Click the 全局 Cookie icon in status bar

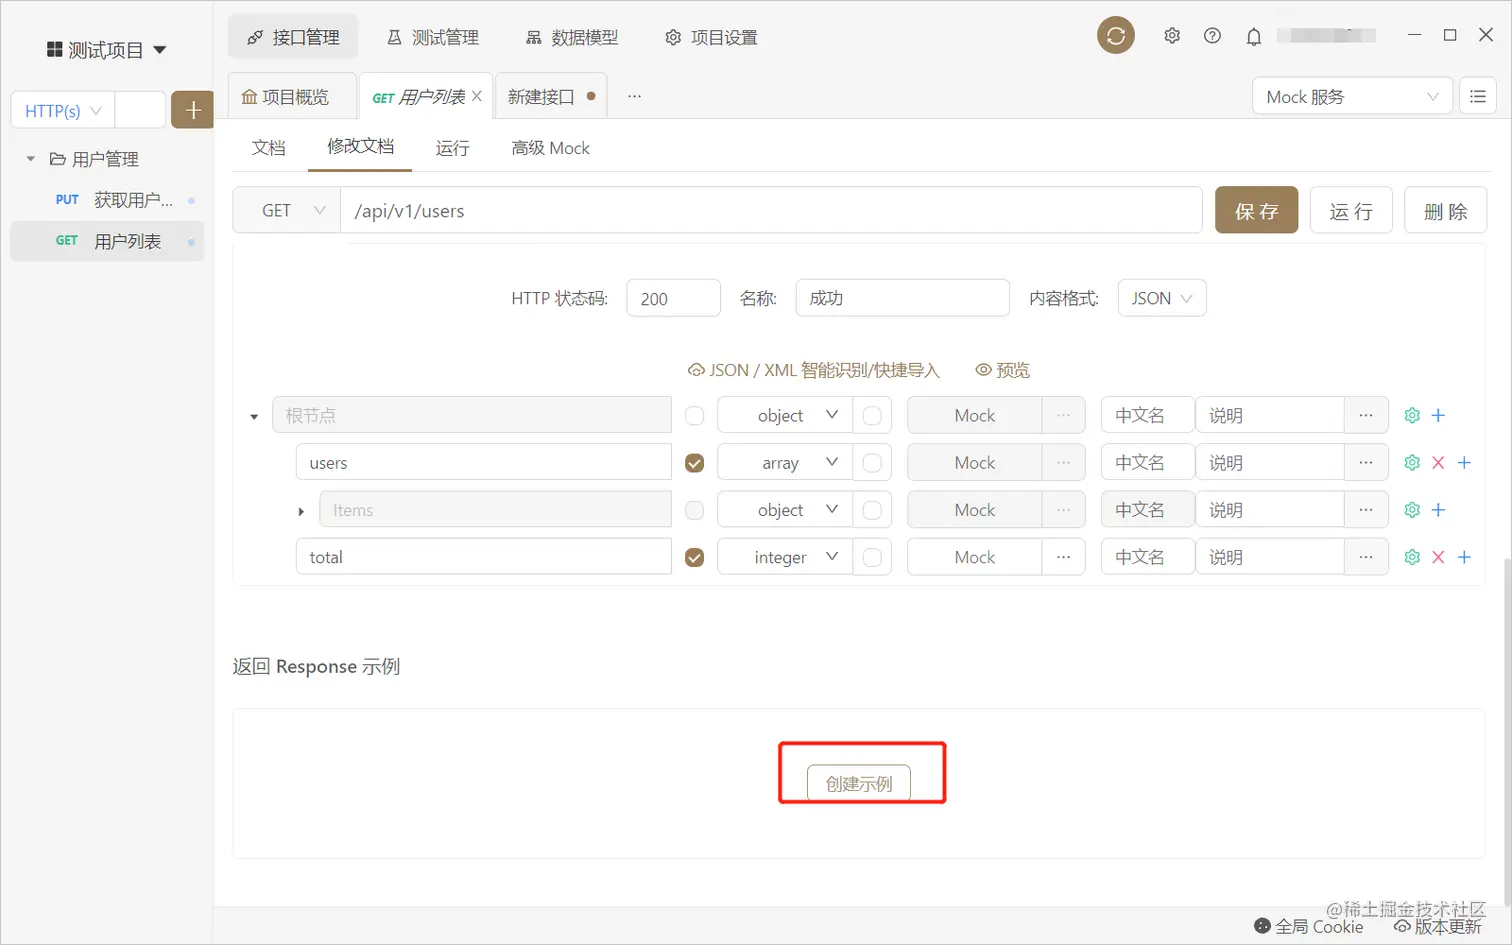pos(1262,926)
